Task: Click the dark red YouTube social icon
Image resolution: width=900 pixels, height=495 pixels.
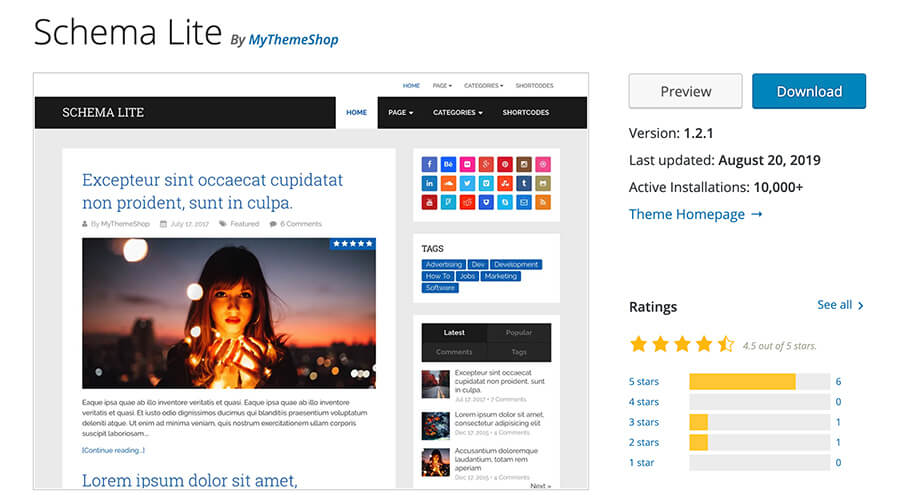Action: tap(429, 202)
